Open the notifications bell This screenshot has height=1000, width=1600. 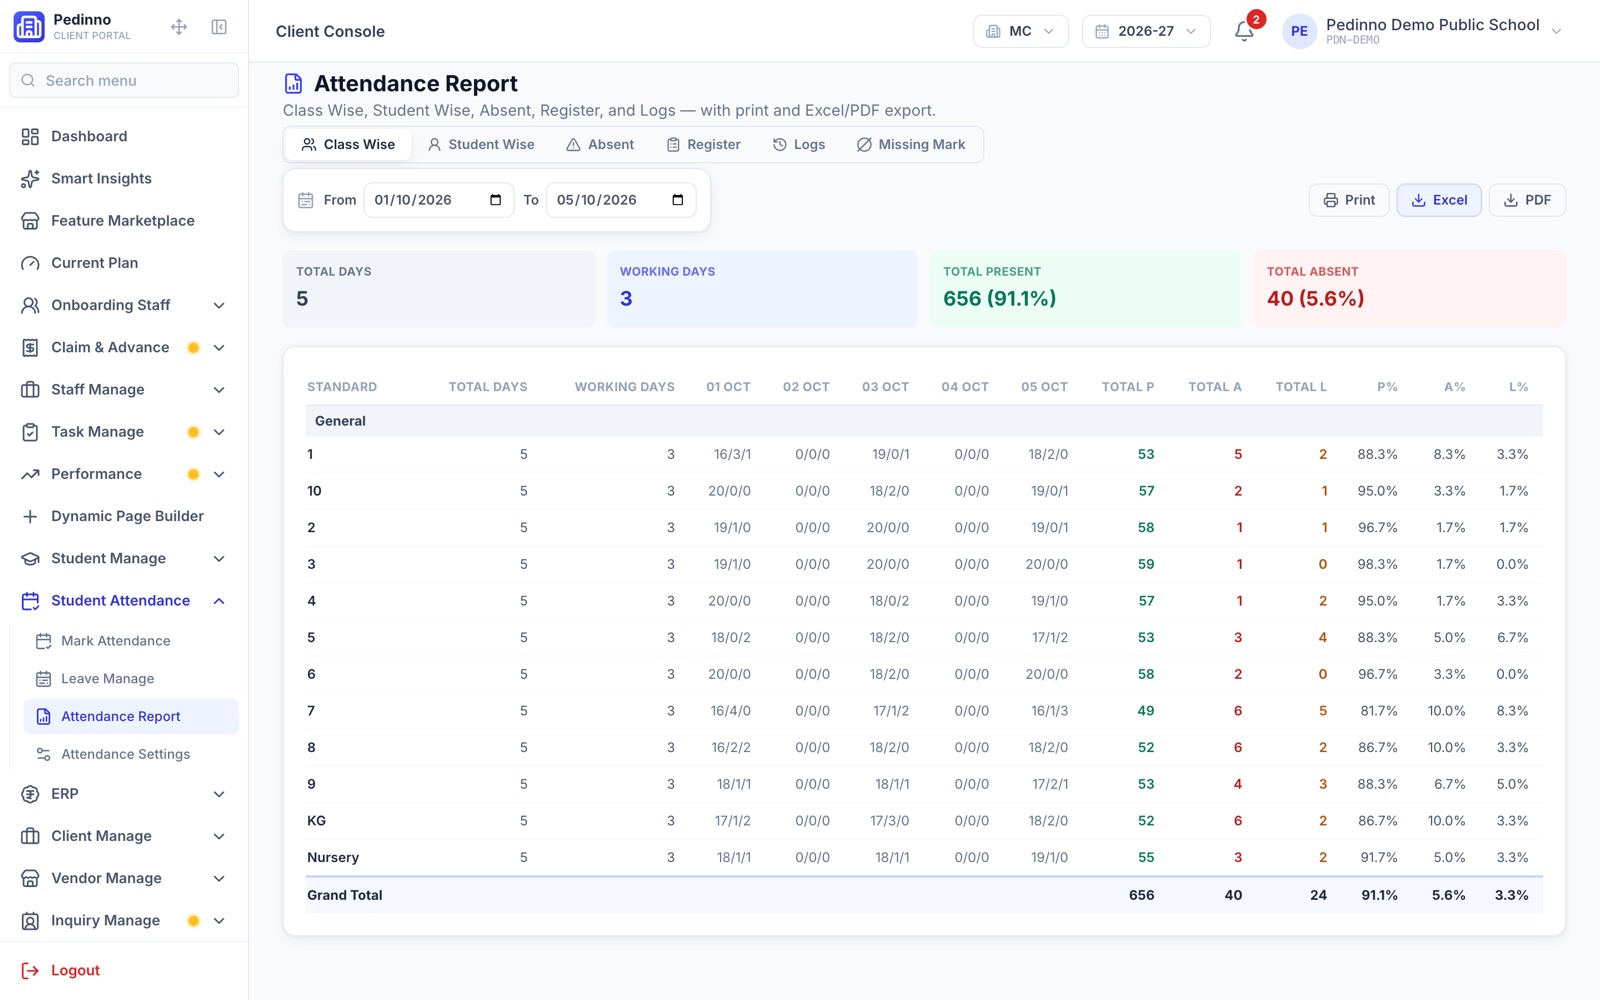pos(1244,31)
